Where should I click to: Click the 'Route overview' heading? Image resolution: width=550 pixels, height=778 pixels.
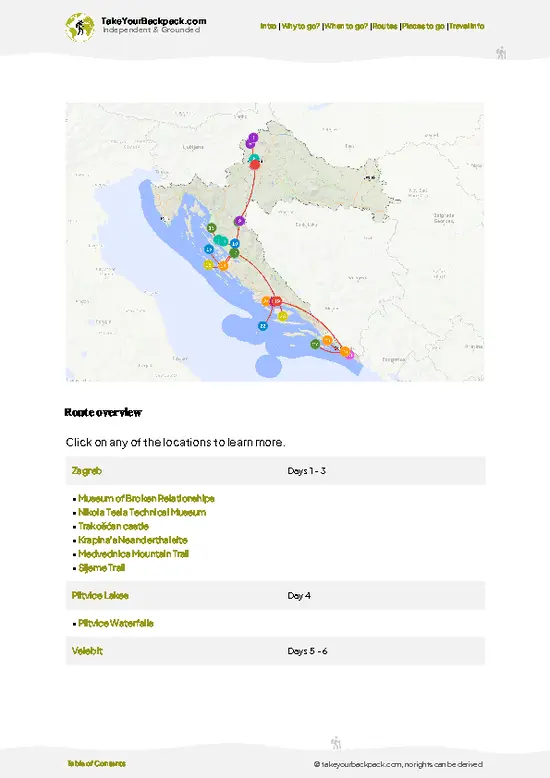coord(103,412)
